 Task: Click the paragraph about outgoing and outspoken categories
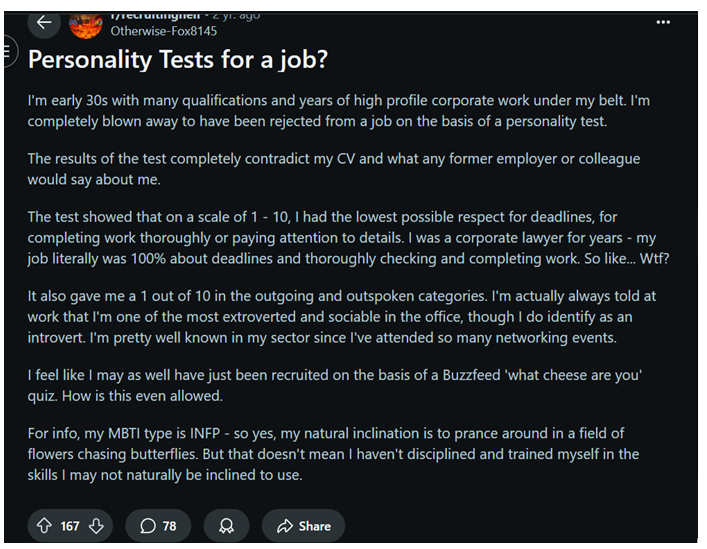tap(342, 317)
